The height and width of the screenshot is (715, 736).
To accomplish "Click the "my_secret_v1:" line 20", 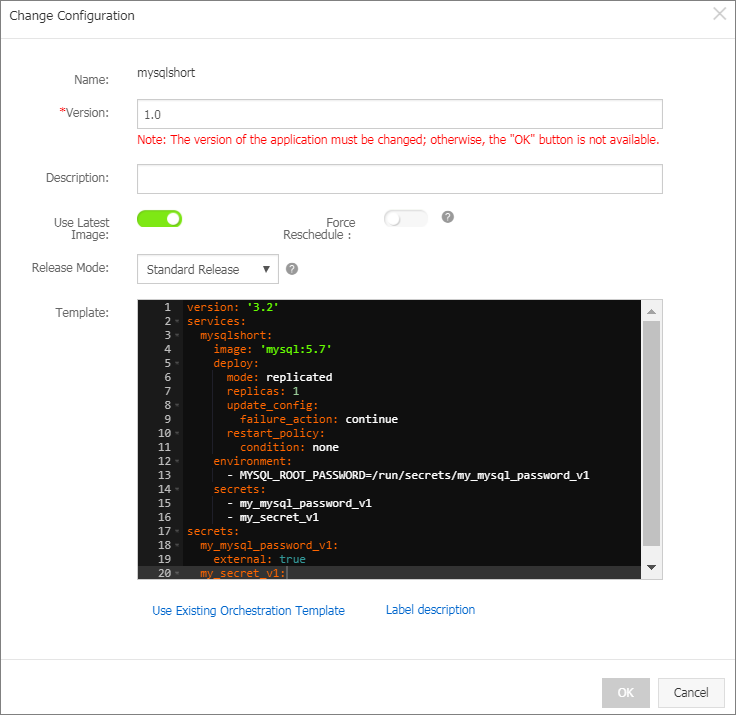I will point(243,573).
